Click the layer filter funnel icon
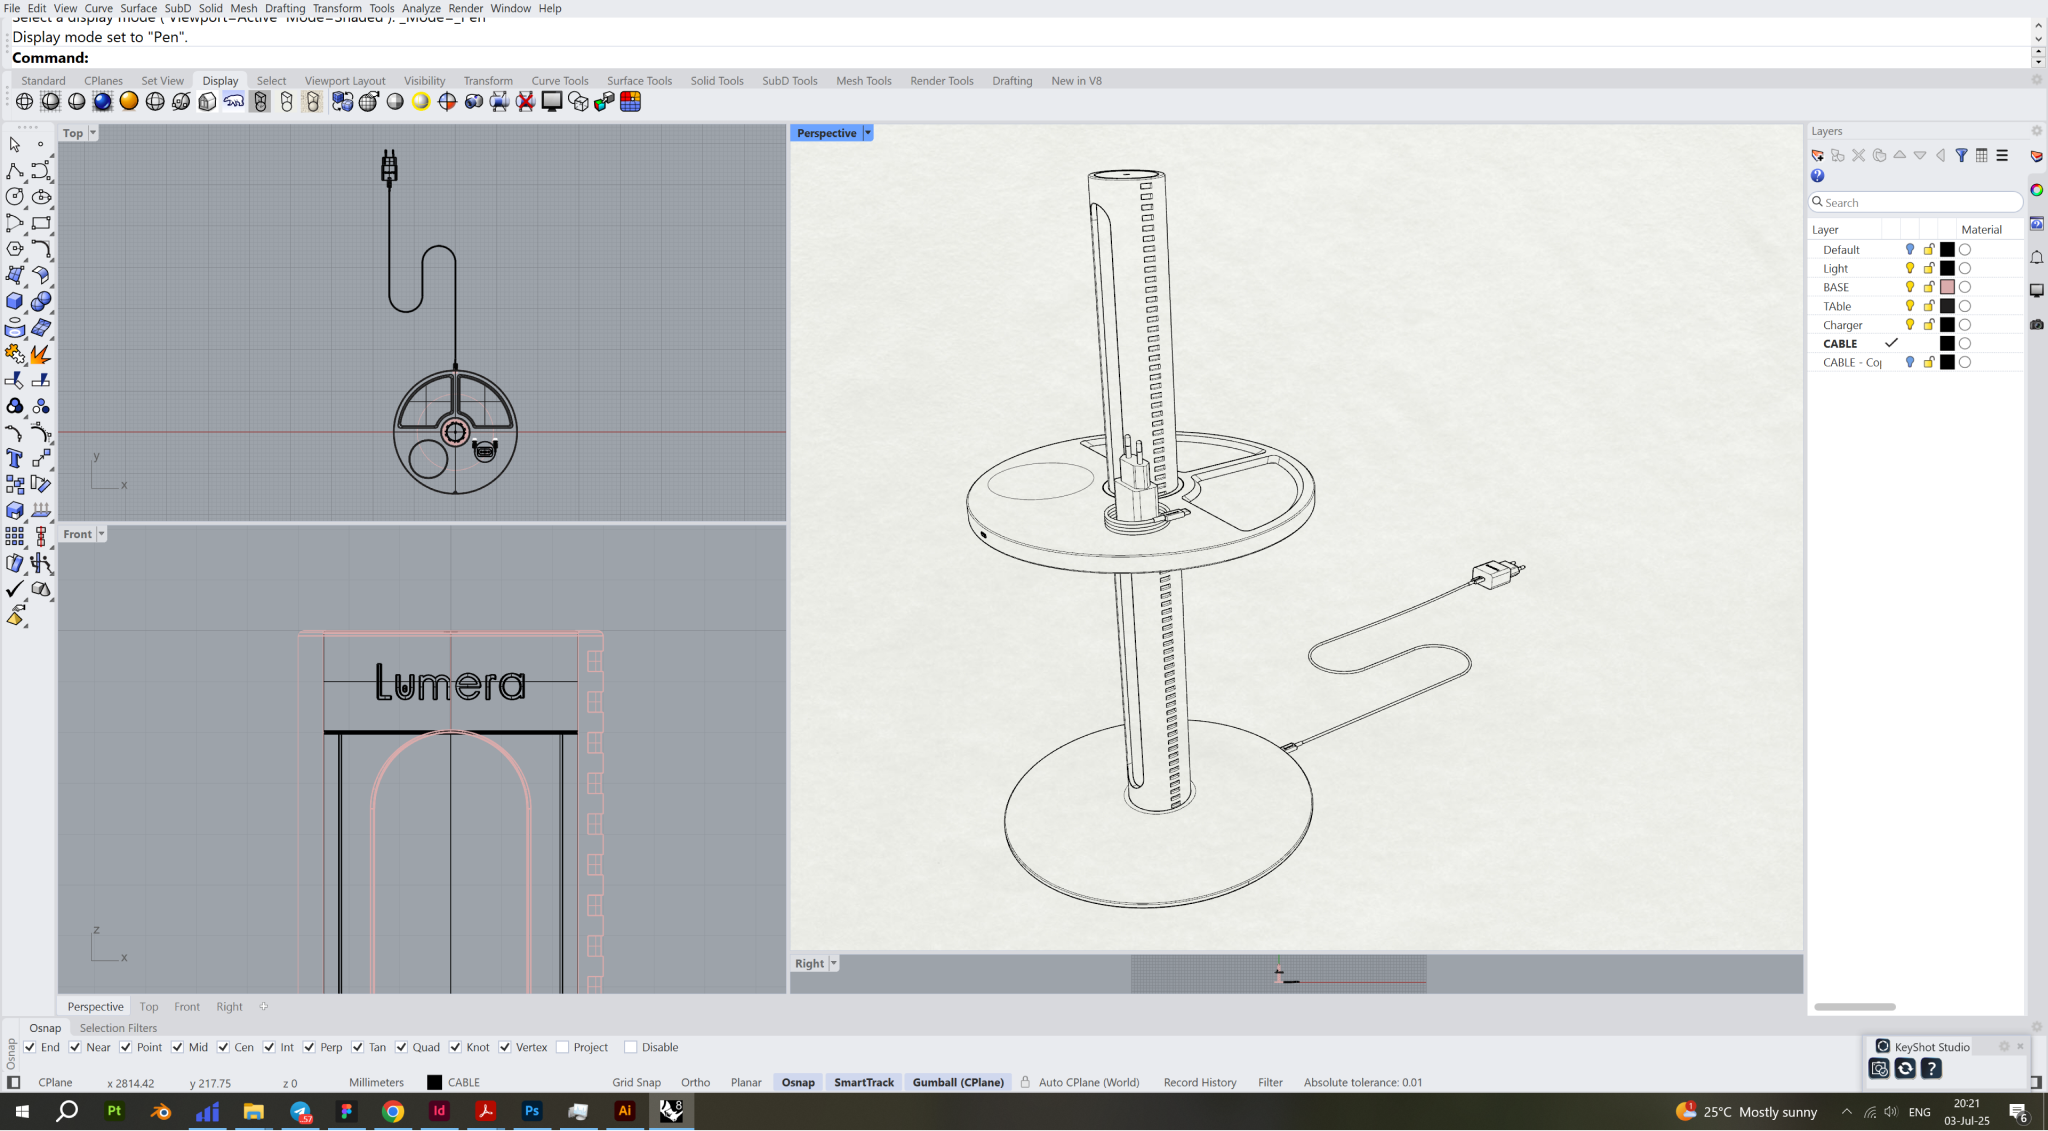The height and width of the screenshot is (1131, 2048). pyautogui.click(x=1961, y=156)
